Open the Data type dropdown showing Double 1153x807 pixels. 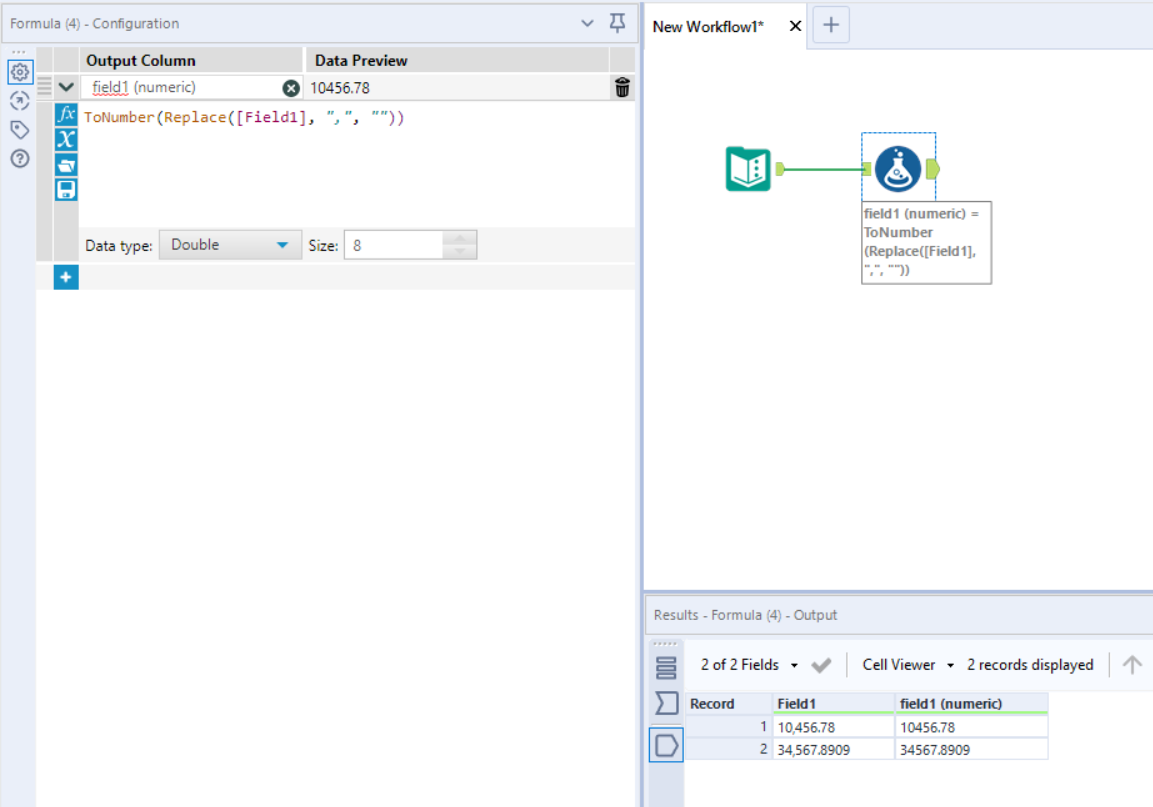tap(230, 244)
